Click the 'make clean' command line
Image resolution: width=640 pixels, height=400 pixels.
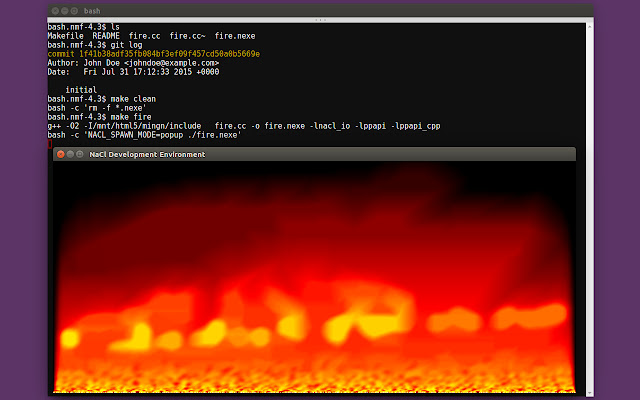click(102, 99)
